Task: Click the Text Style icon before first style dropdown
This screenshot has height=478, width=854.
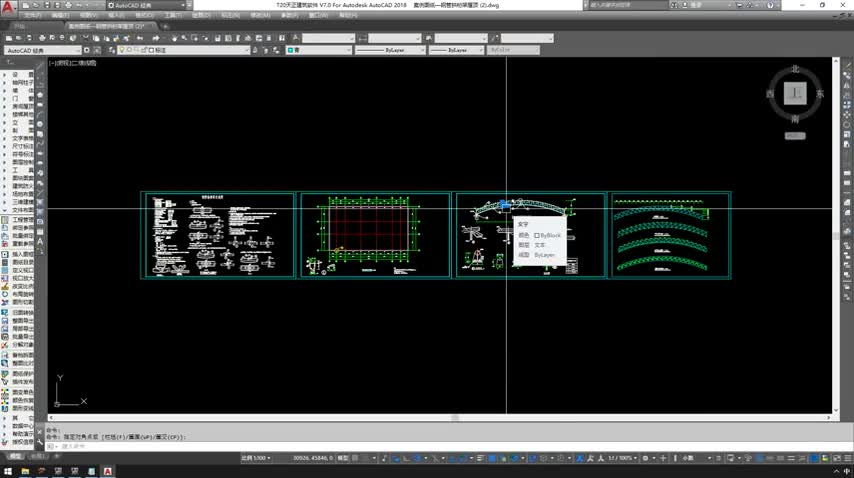Action: (296, 38)
